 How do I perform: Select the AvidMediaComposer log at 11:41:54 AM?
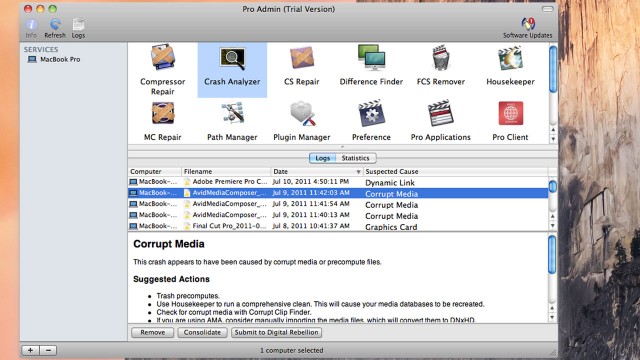(338, 204)
